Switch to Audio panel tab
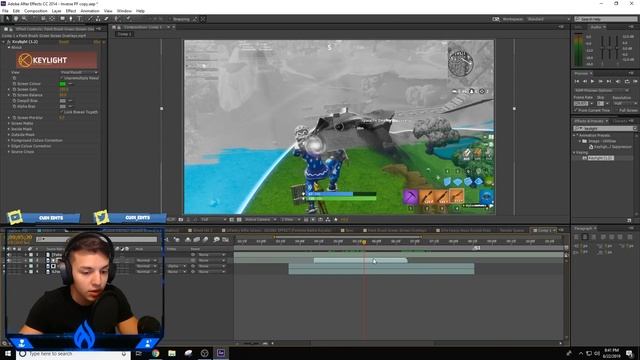This screenshot has height=360, width=640. (596, 27)
